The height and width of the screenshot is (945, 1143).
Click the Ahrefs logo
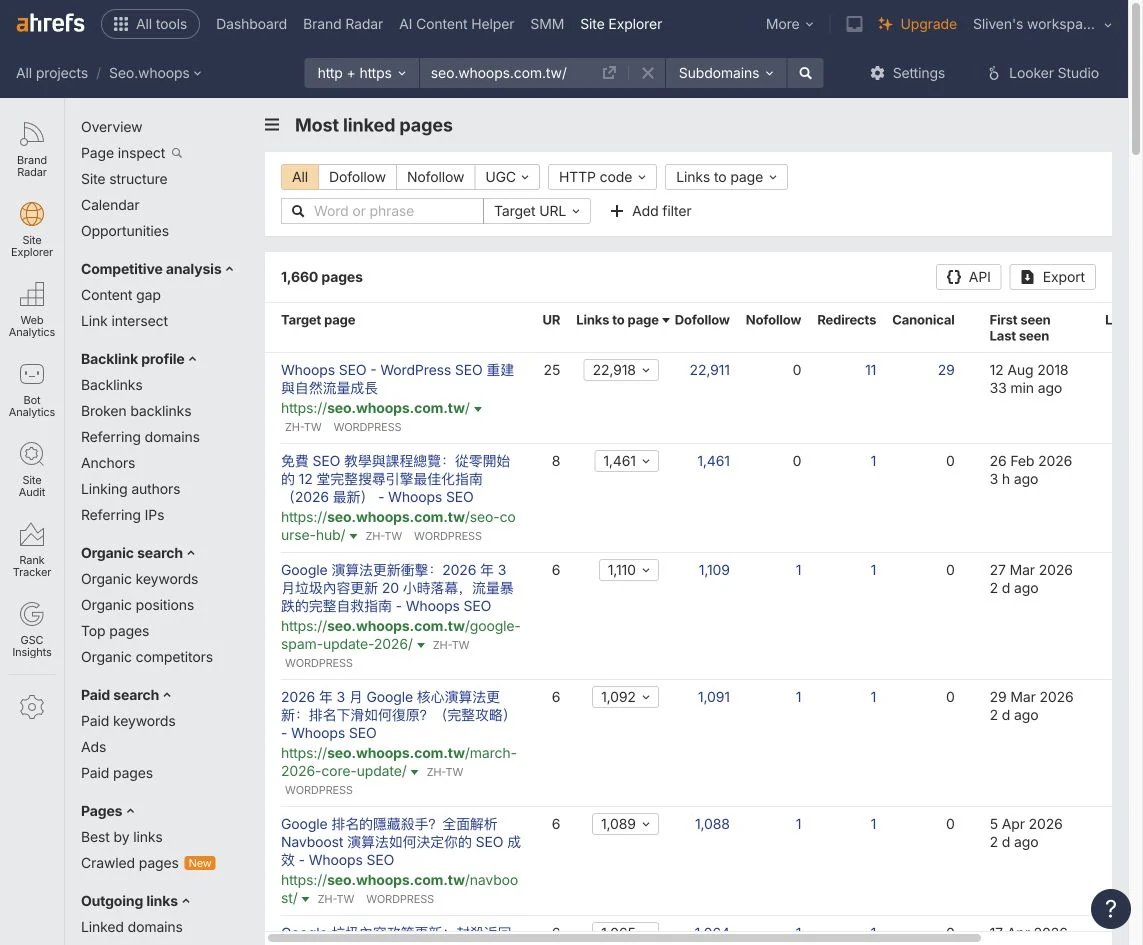(50, 23)
